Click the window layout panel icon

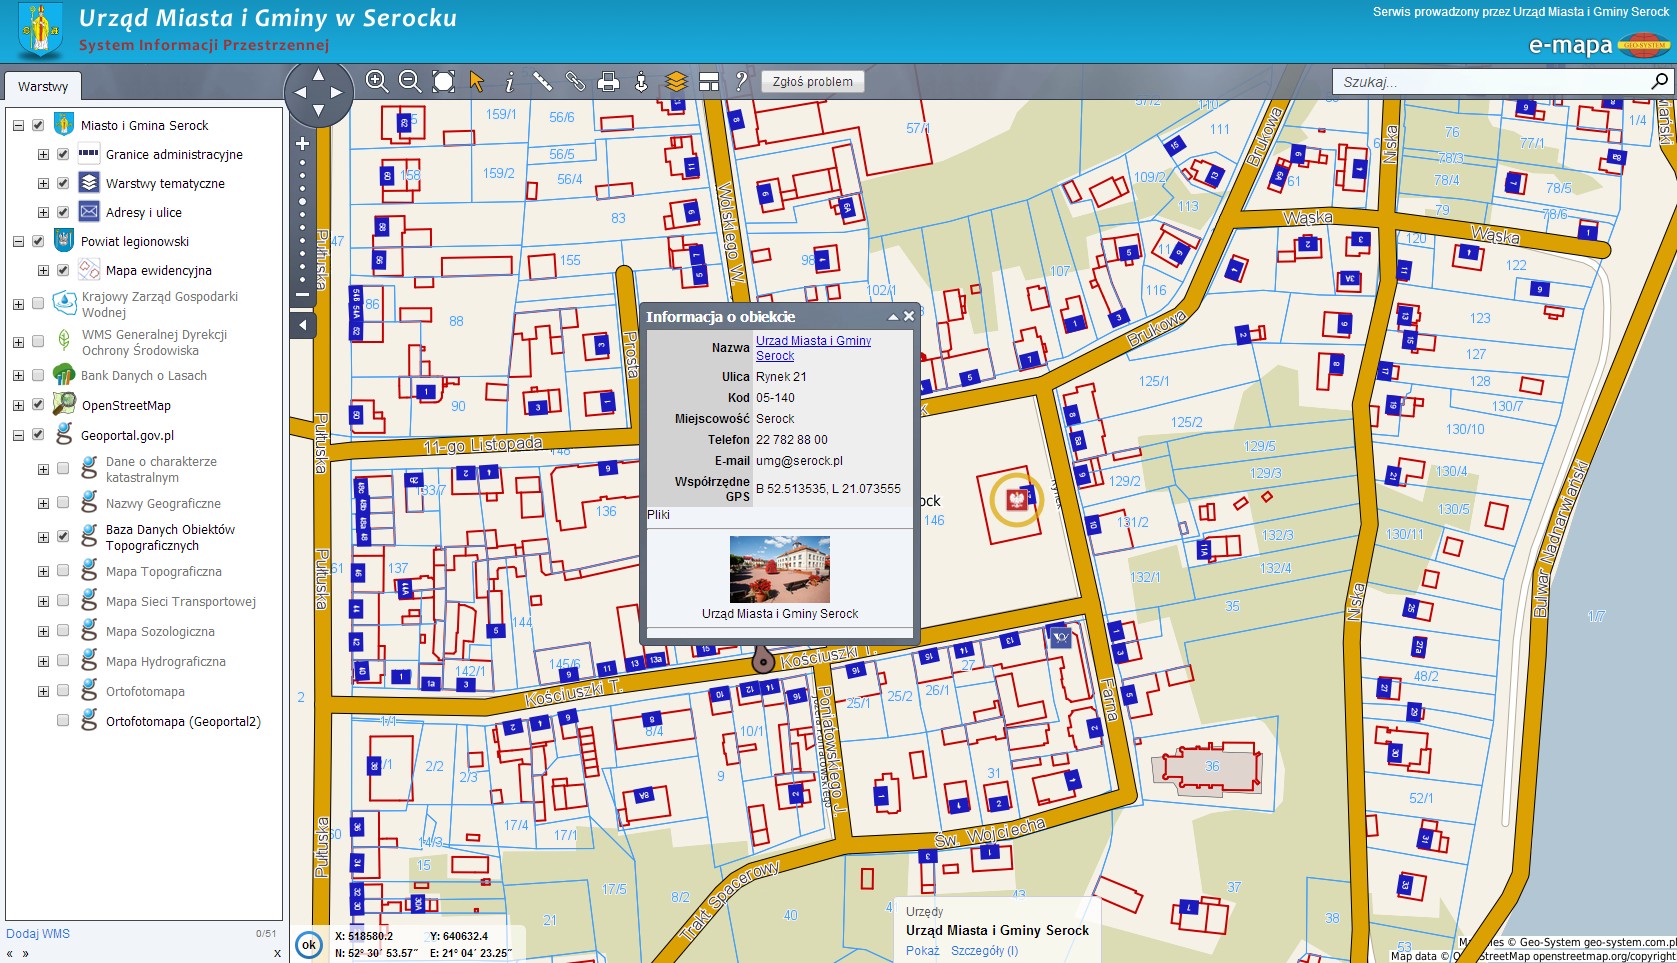[x=709, y=82]
